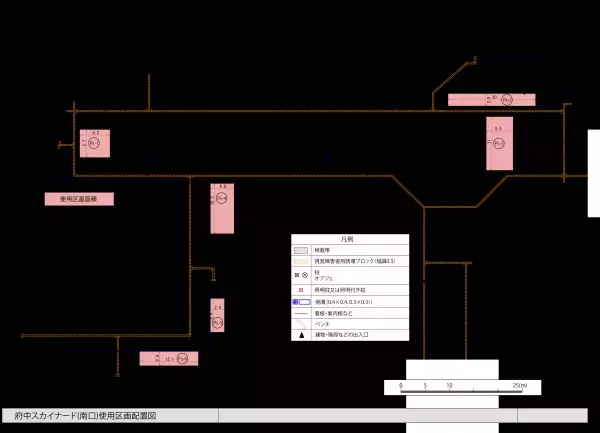Select the pink area labeled 12.1 at bottom
The width and height of the screenshot is (600, 433).
coord(168,358)
